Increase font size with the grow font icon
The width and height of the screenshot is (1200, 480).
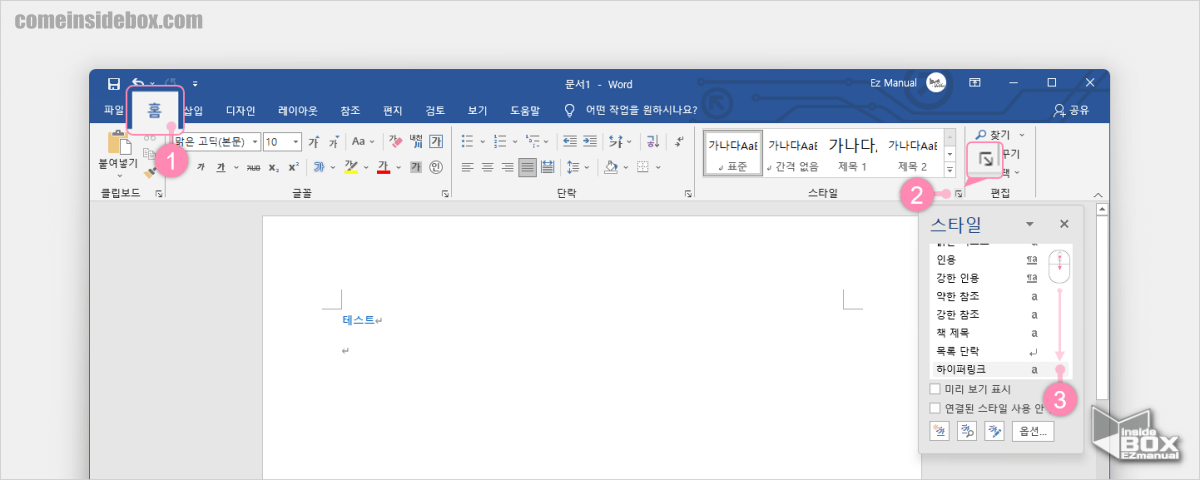coord(314,142)
